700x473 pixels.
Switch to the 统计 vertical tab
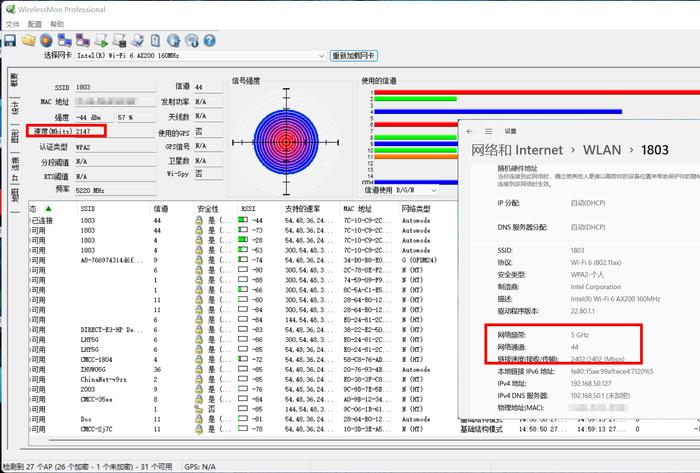pyautogui.click(x=14, y=108)
